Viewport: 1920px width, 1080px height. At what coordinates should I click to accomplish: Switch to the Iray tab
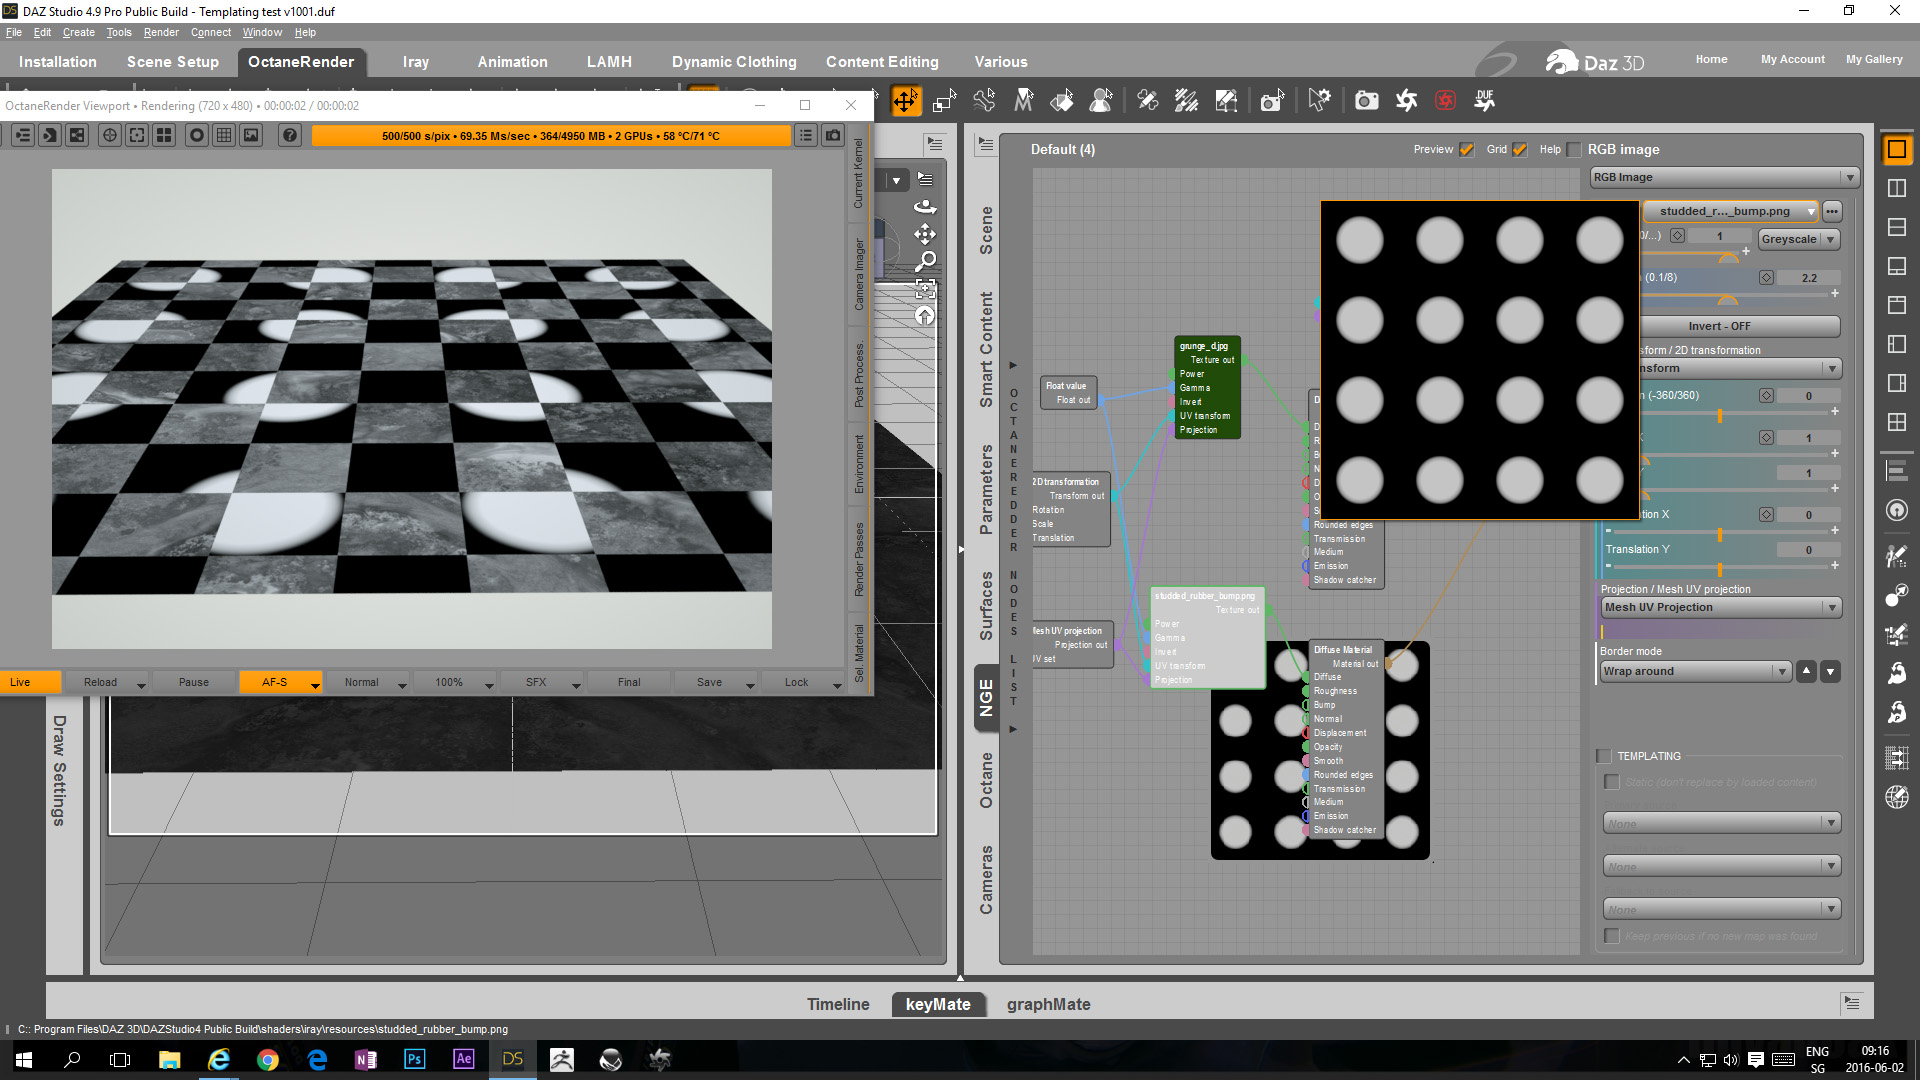(x=416, y=62)
